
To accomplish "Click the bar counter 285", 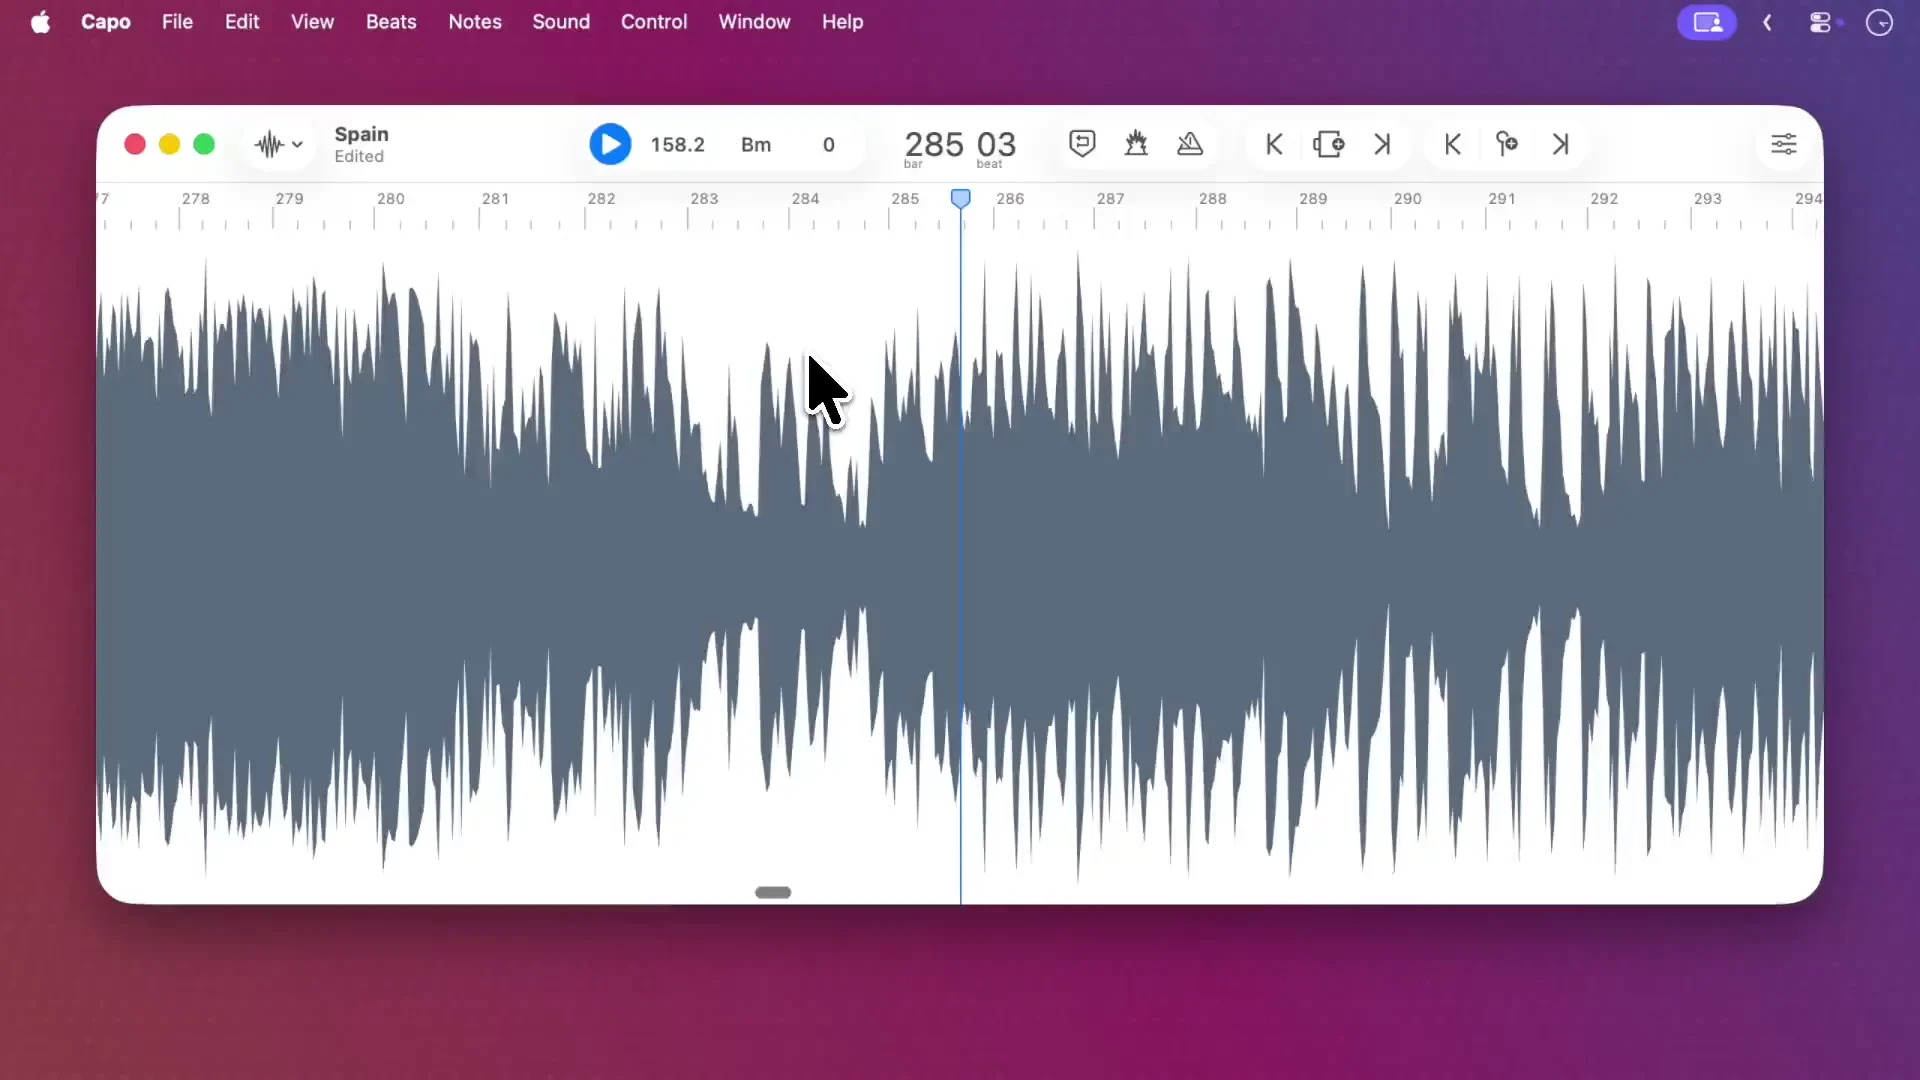I will (x=933, y=144).
